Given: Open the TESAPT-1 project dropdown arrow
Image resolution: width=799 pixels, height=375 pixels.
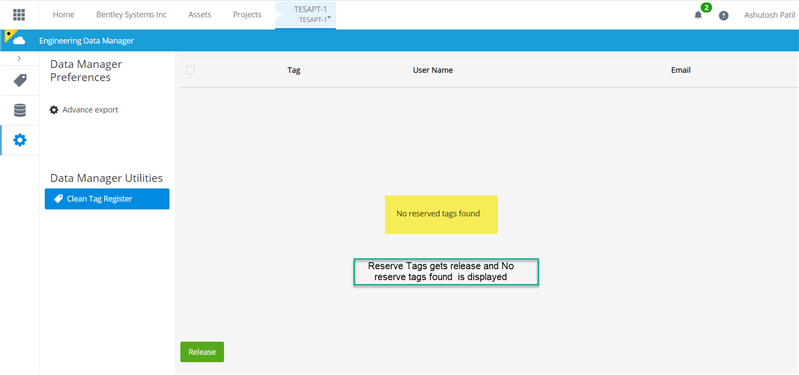Looking at the screenshot, I should coord(329,18).
